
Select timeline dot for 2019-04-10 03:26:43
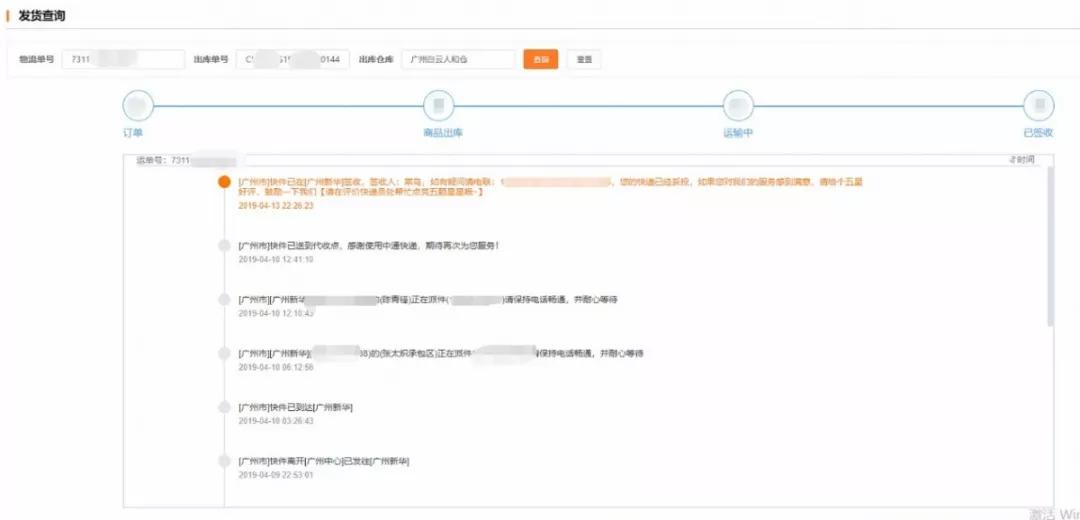tap(224, 407)
